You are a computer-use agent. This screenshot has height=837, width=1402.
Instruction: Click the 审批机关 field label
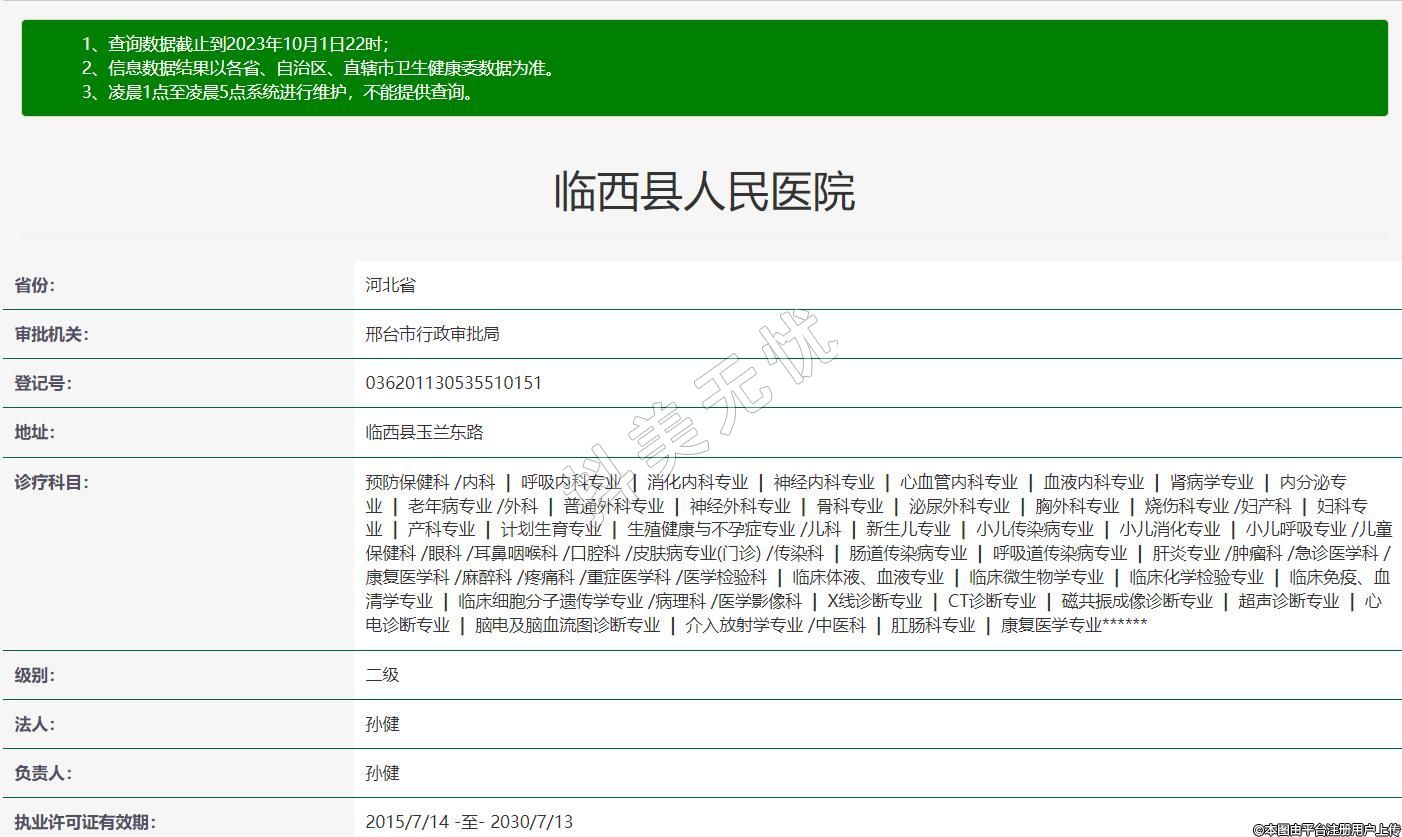(51, 334)
